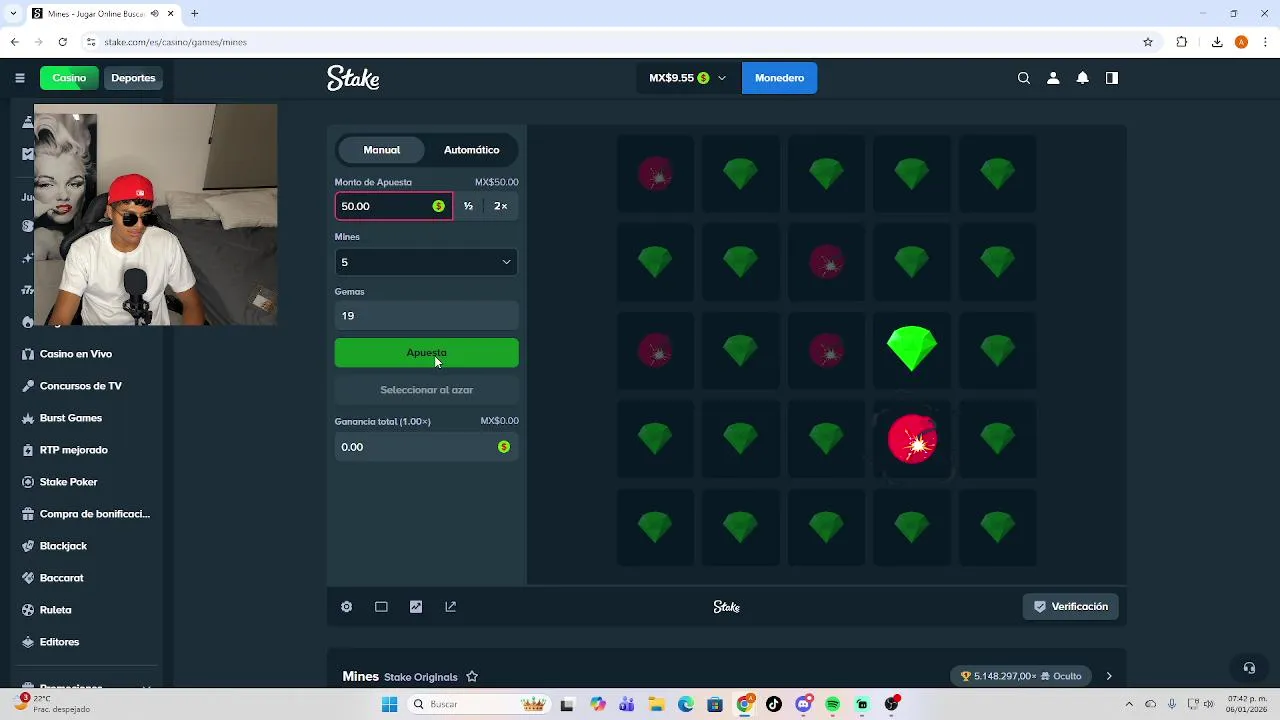Expand the max payout arrow next to Oculto
Screen dimensions: 1280x720
coord(1108,677)
